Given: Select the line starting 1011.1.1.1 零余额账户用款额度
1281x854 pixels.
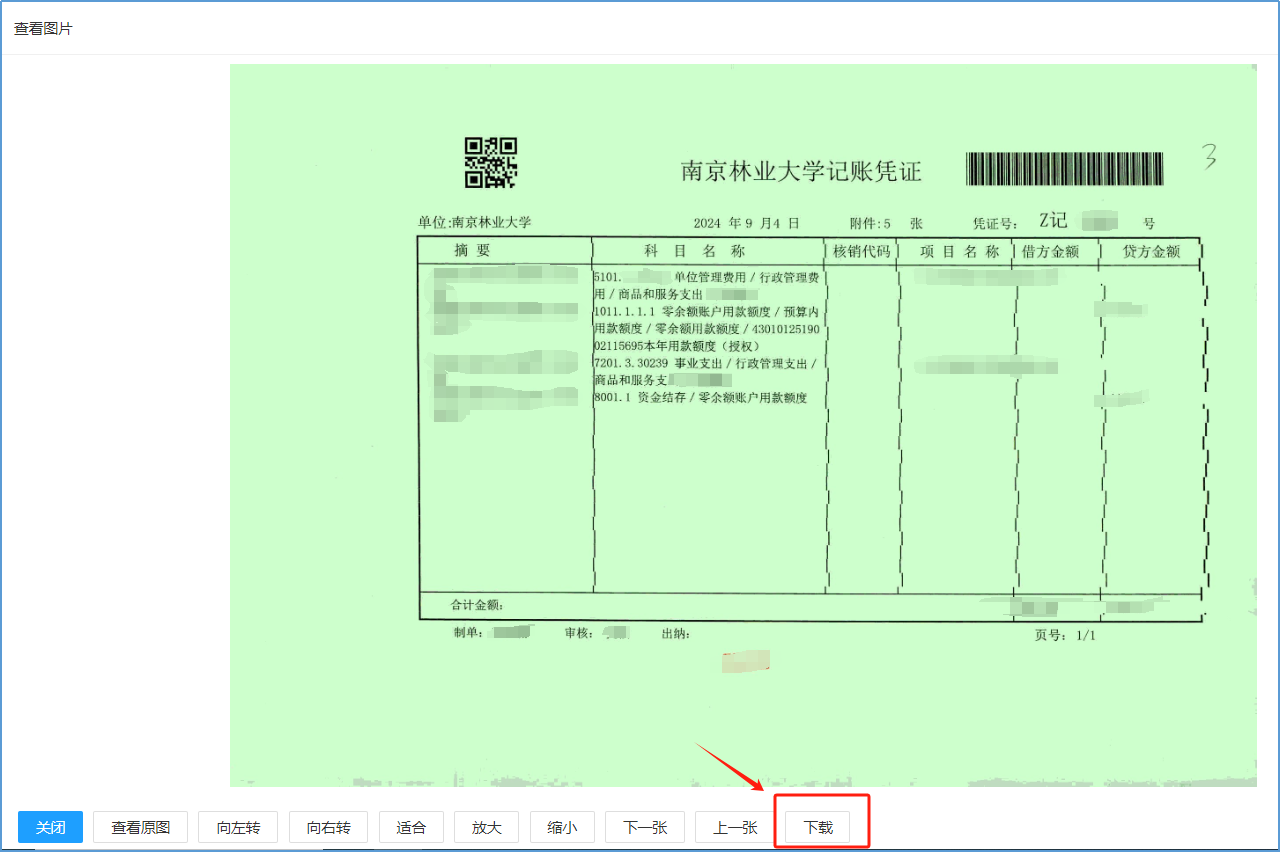Looking at the screenshot, I should click(x=706, y=312).
